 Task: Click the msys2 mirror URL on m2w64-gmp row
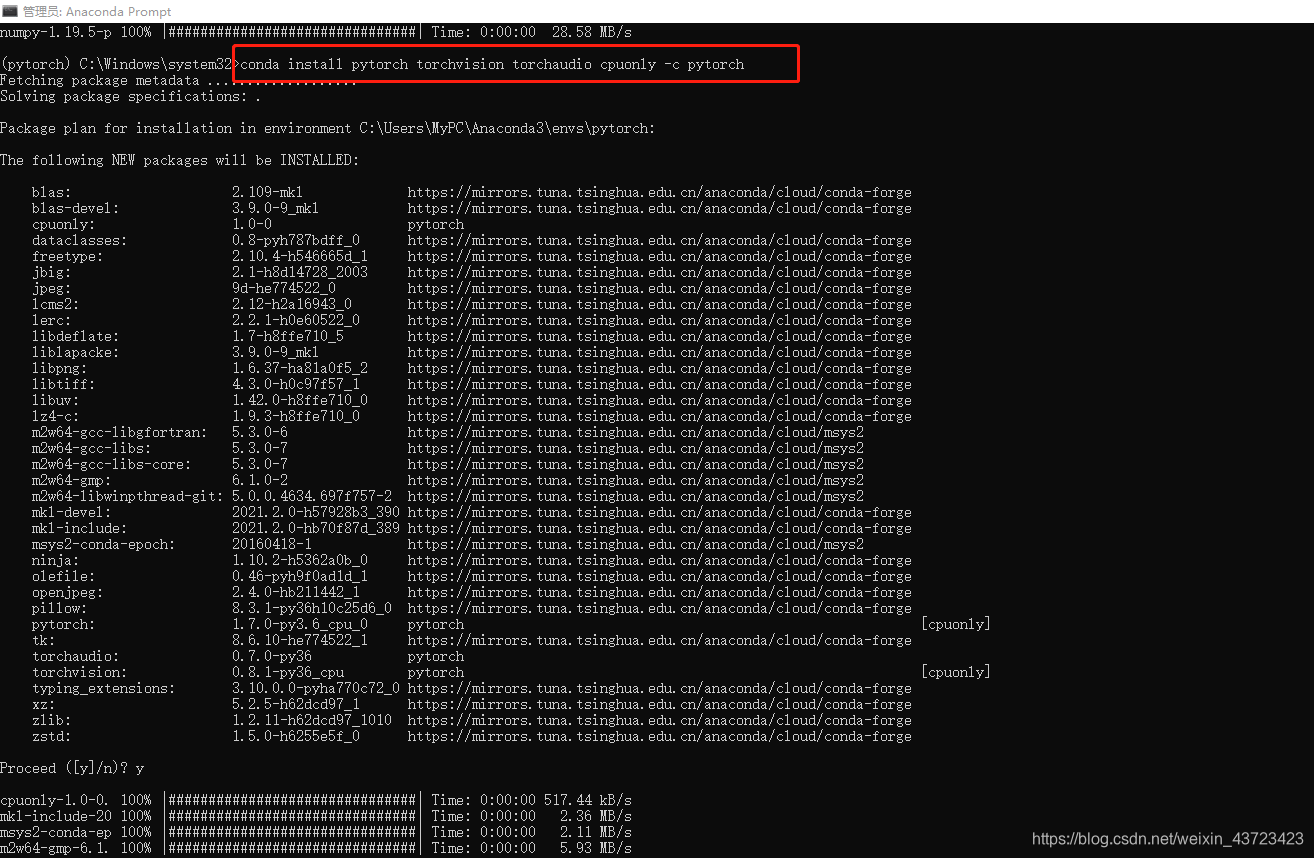click(636, 480)
